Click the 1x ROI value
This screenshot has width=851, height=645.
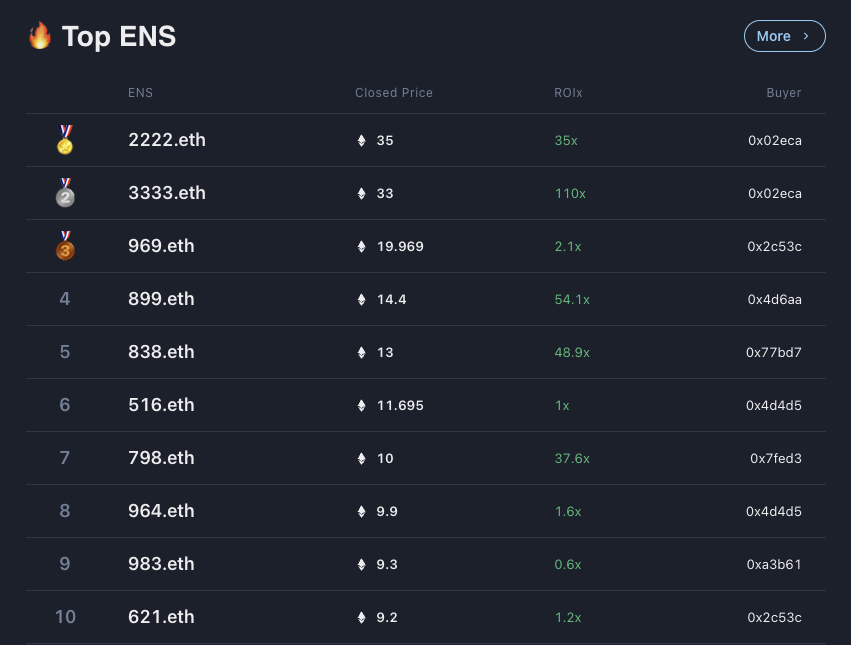pos(562,406)
